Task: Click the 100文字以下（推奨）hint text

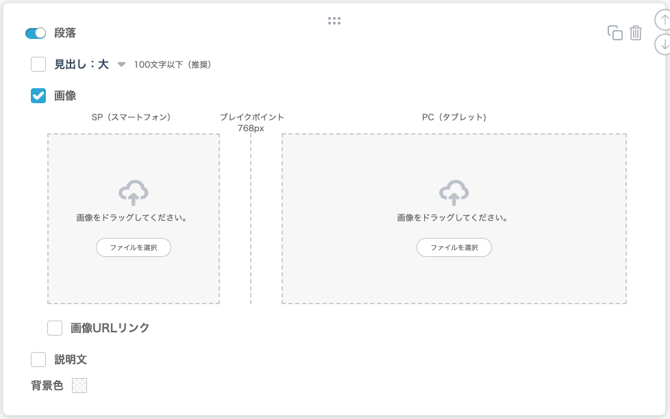Action: tap(172, 64)
